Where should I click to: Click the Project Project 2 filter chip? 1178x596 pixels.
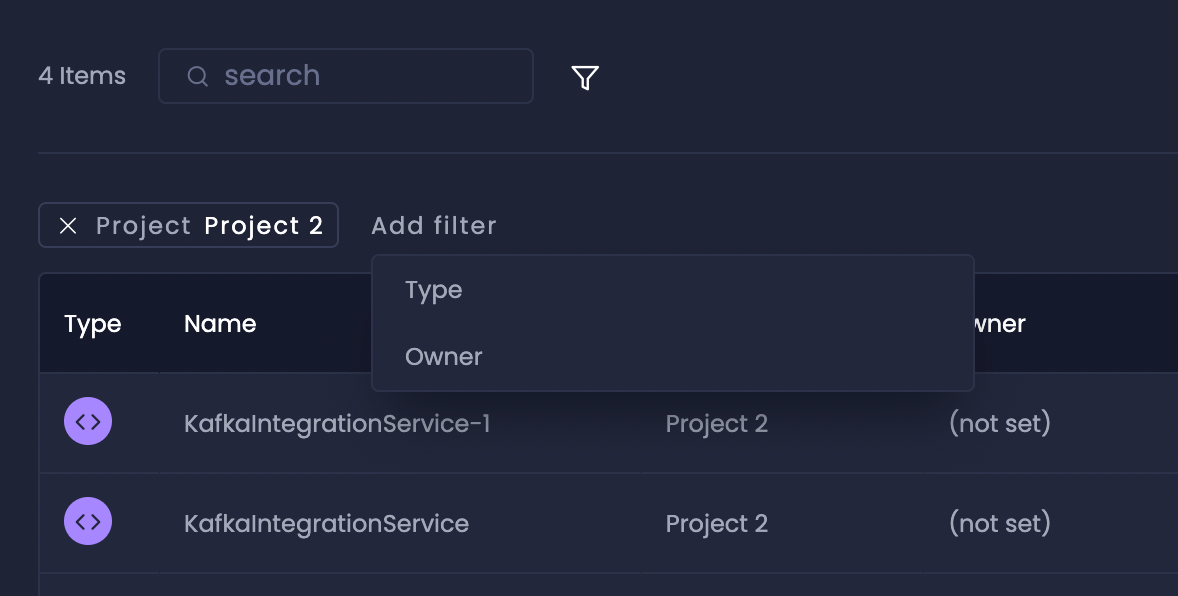[x=189, y=225]
